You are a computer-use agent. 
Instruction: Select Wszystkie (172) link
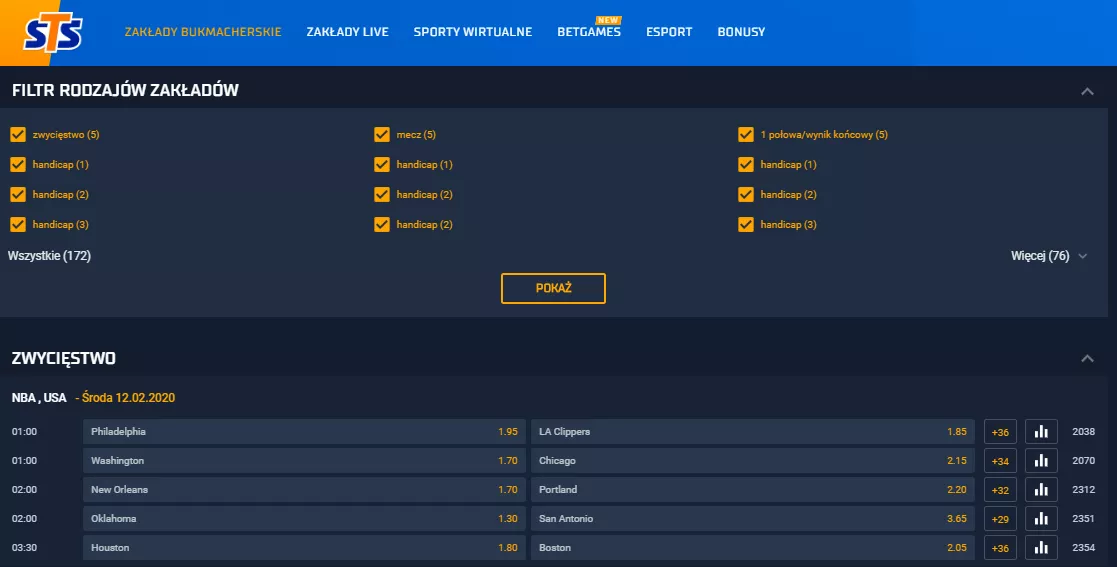click(x=50, y=256)
